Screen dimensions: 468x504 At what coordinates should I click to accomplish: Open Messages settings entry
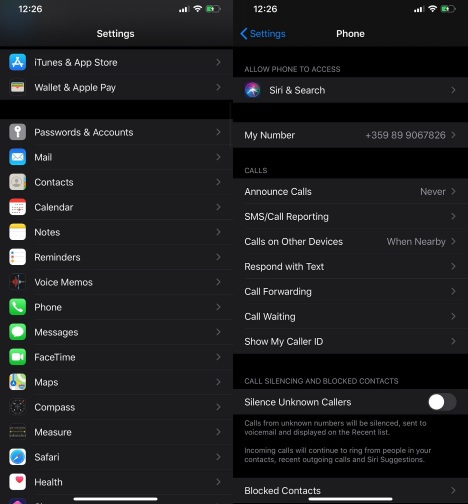click(x=116, y=332)
